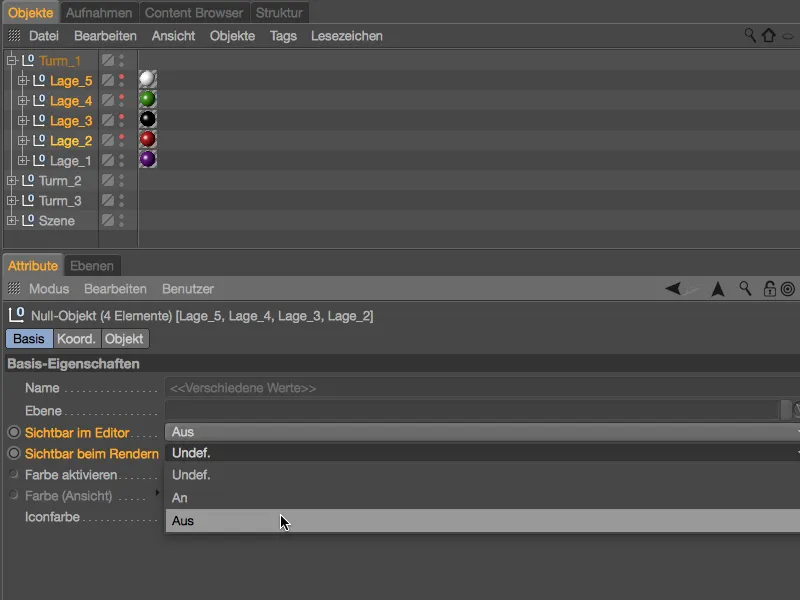Screen dimensions: 800x600
Task: Expand the Szene tree node
Action: click(x=12, y=221)
